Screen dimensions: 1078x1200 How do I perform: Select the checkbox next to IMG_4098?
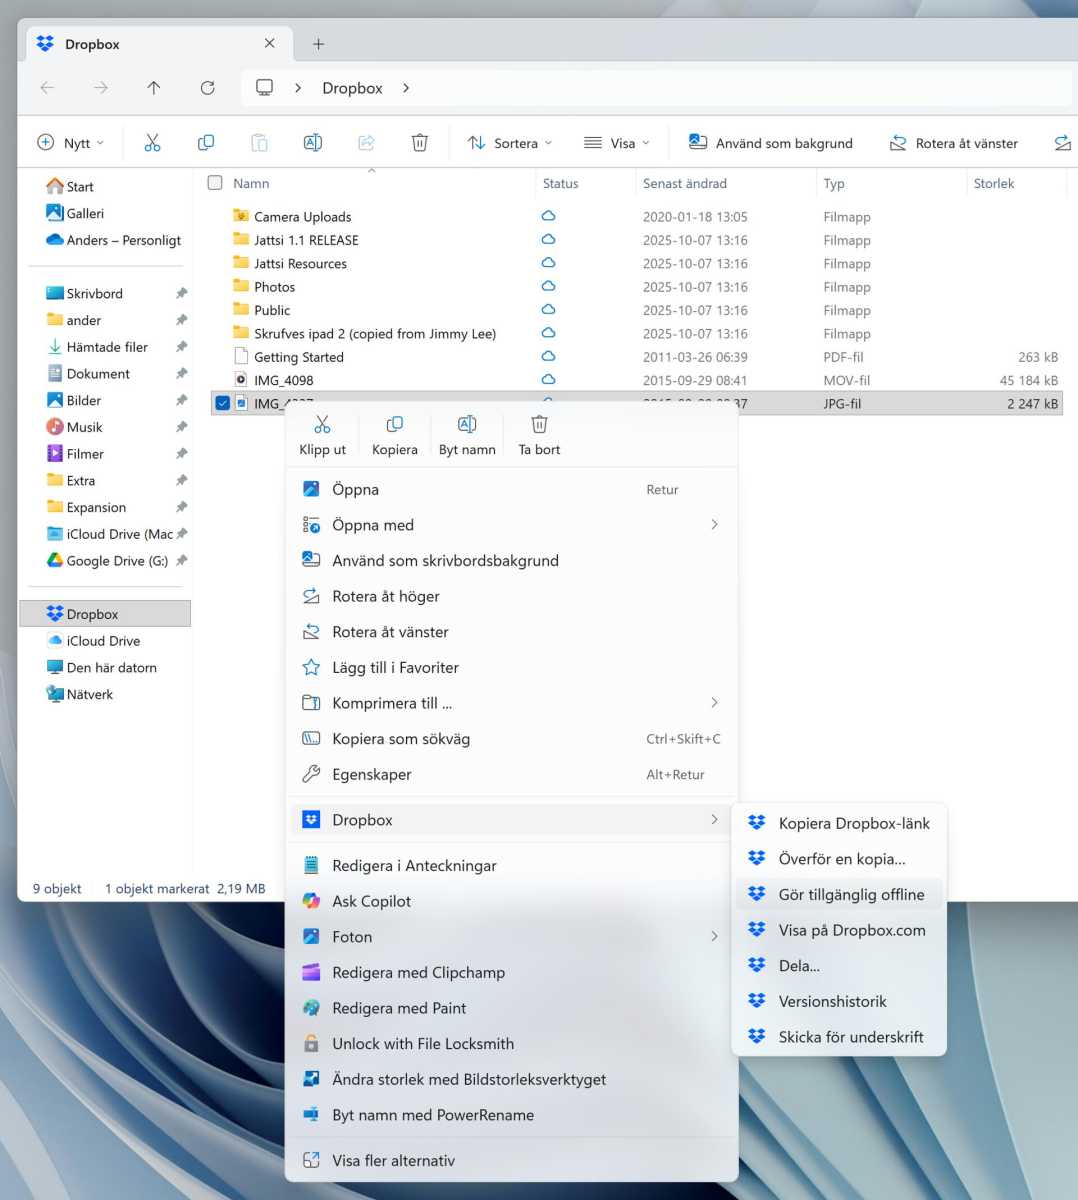(x=222, y=380)
